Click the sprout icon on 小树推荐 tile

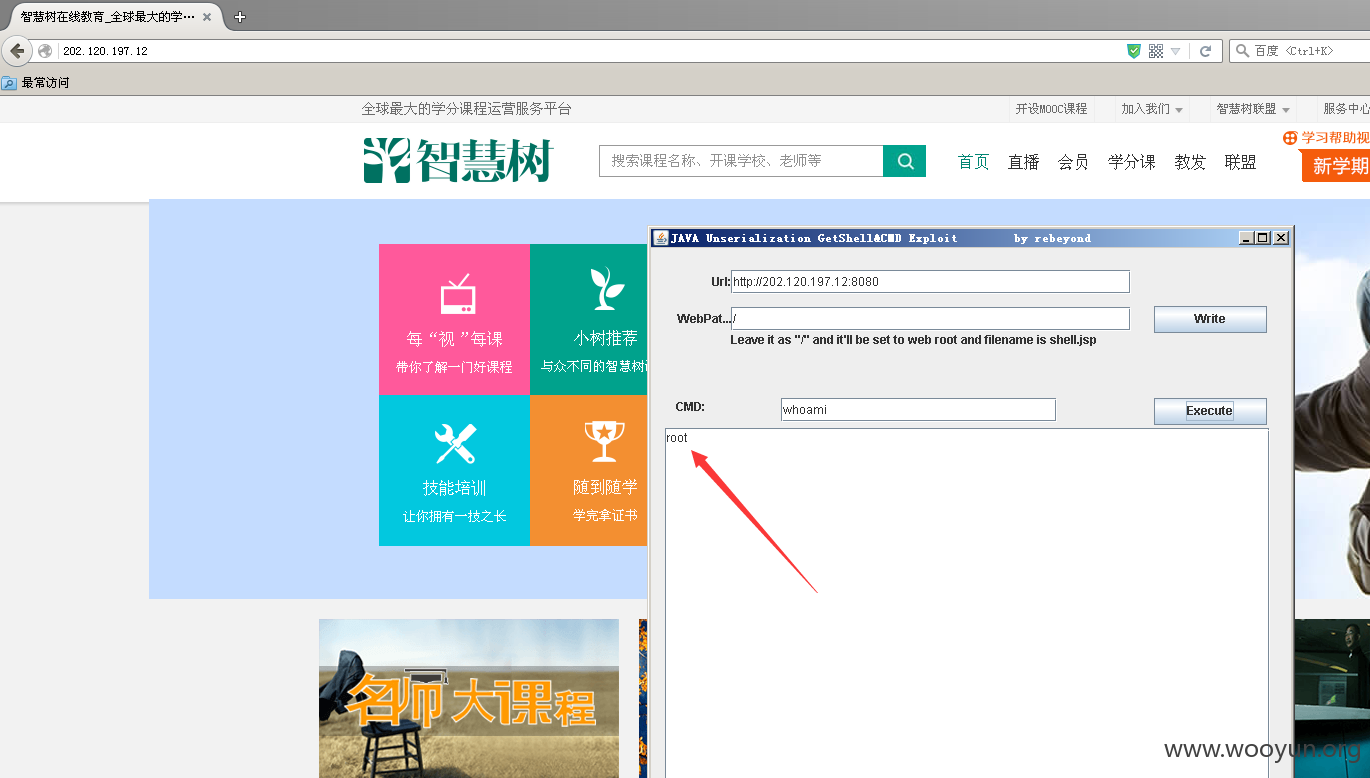(x=606, y=289)
